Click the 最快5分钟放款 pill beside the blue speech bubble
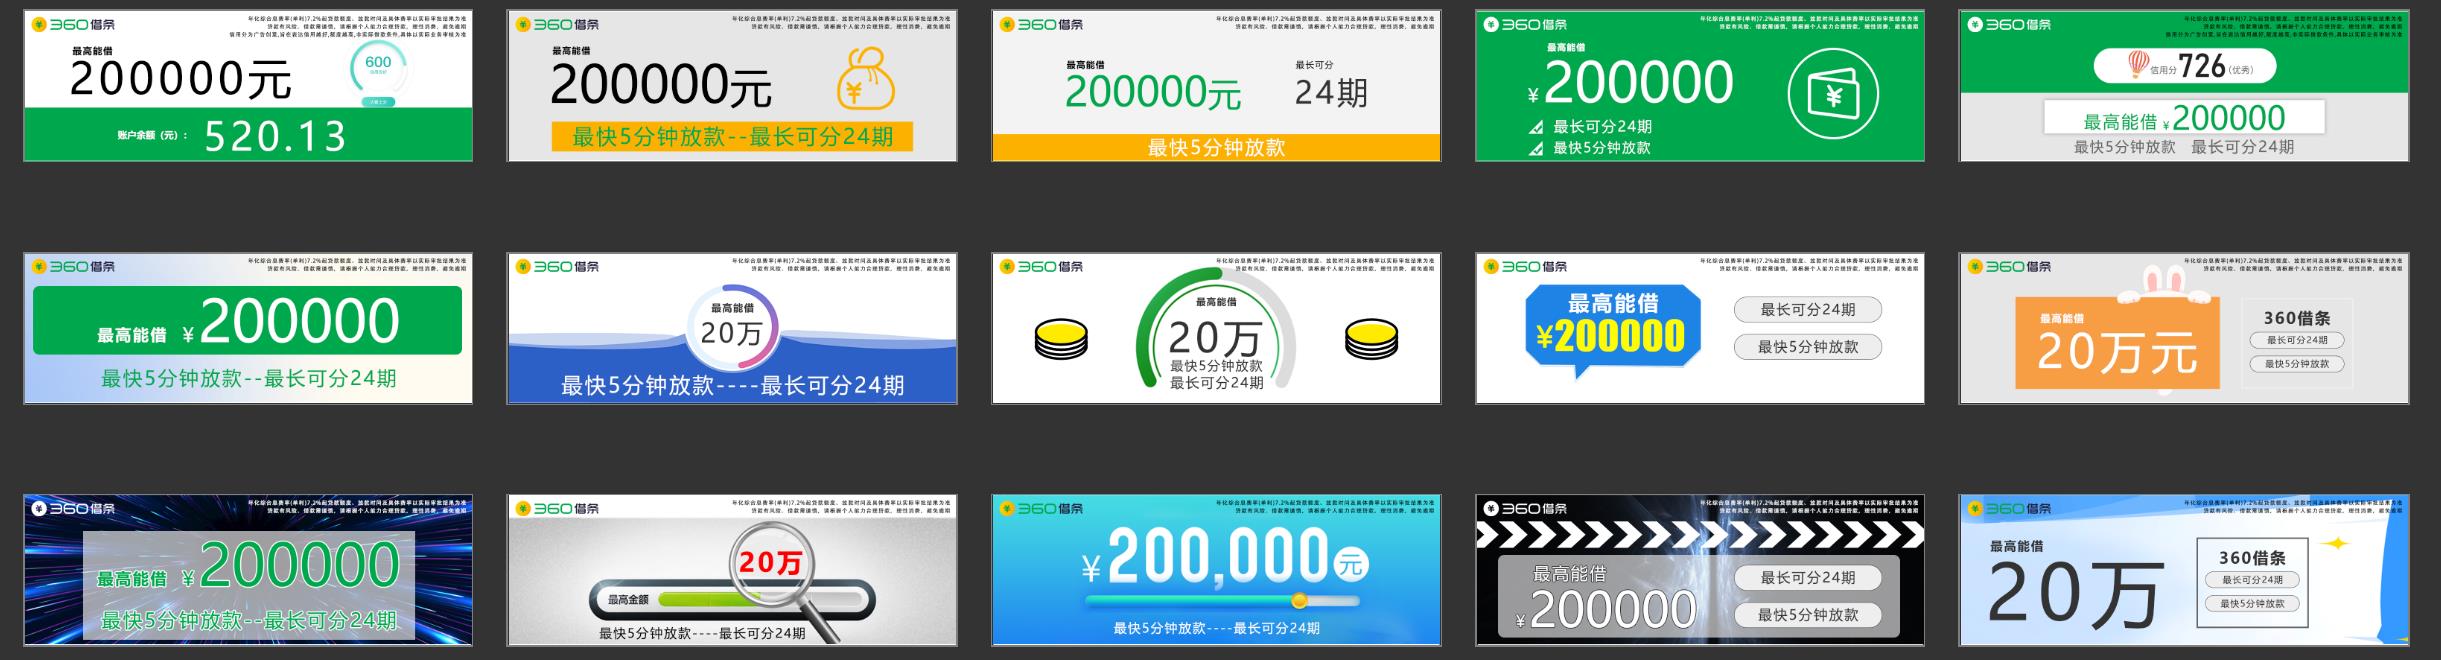This screenshot has height=660, width=2441. click(1808, 347)
